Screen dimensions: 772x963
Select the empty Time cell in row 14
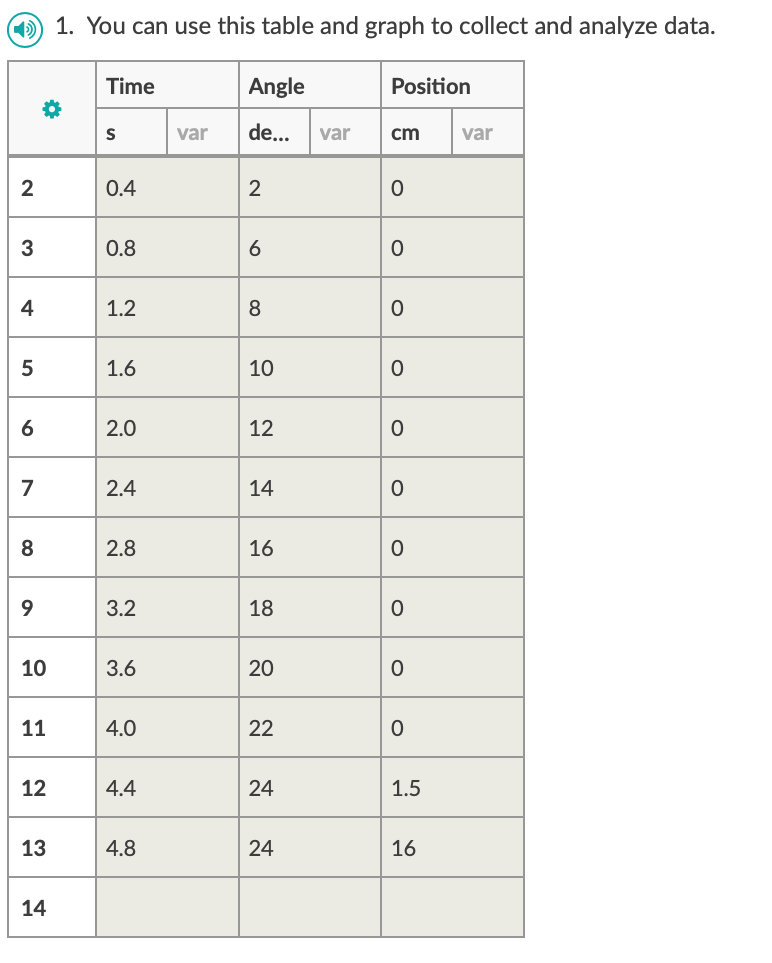[165, 907]
